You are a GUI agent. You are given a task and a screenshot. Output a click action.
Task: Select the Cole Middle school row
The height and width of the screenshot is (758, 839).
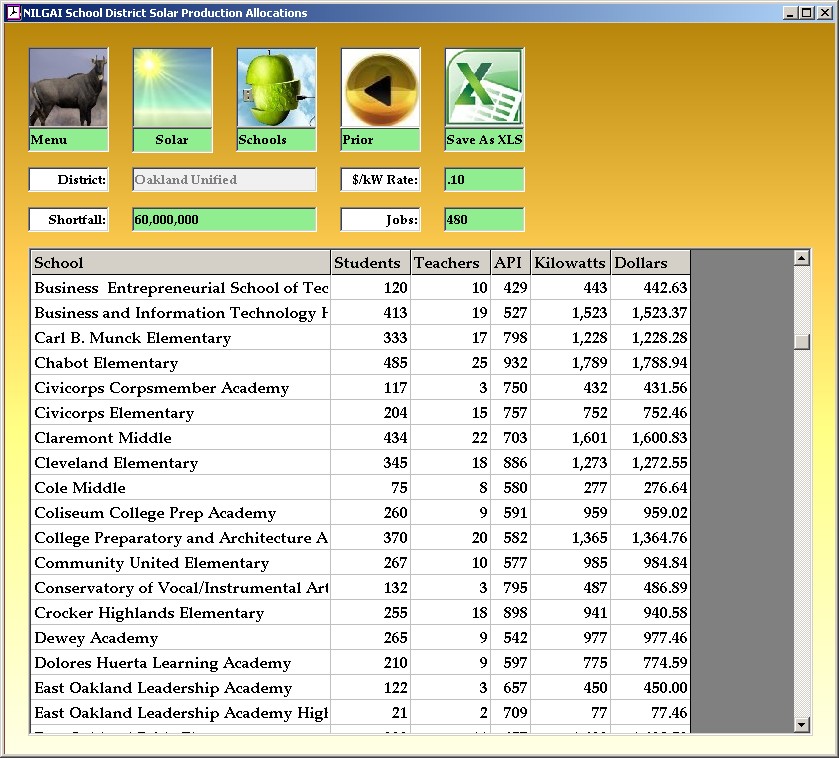[x=80, y=488]
